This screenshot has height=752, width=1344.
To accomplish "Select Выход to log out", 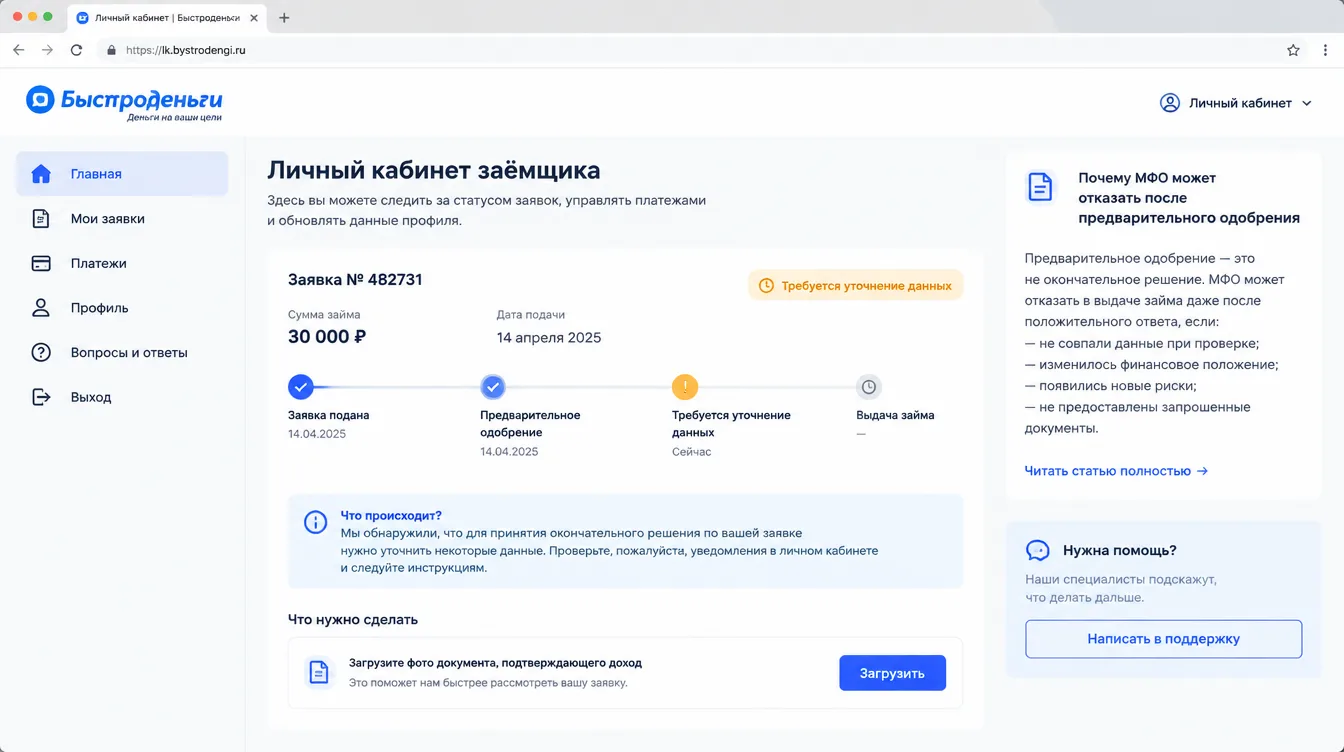I will coord(122,397).
